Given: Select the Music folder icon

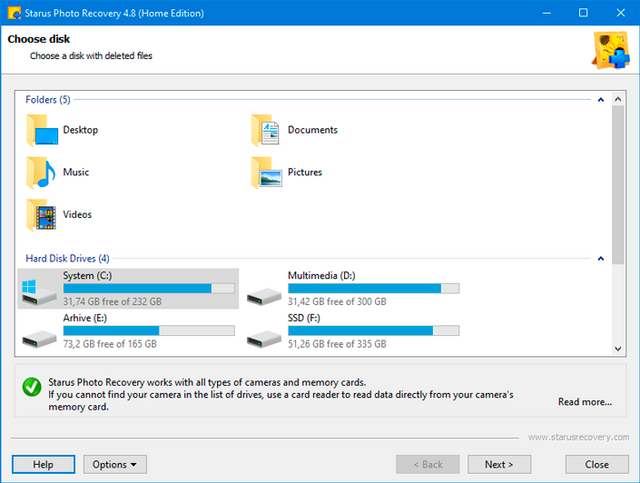Looking at the screenshot, I should click(41, 173).
